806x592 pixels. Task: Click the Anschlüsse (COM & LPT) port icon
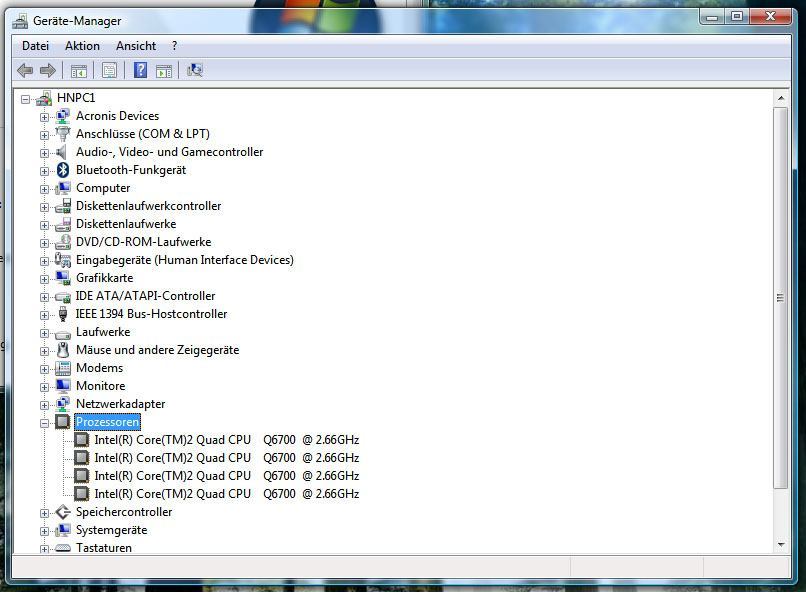tap(63, 134)
